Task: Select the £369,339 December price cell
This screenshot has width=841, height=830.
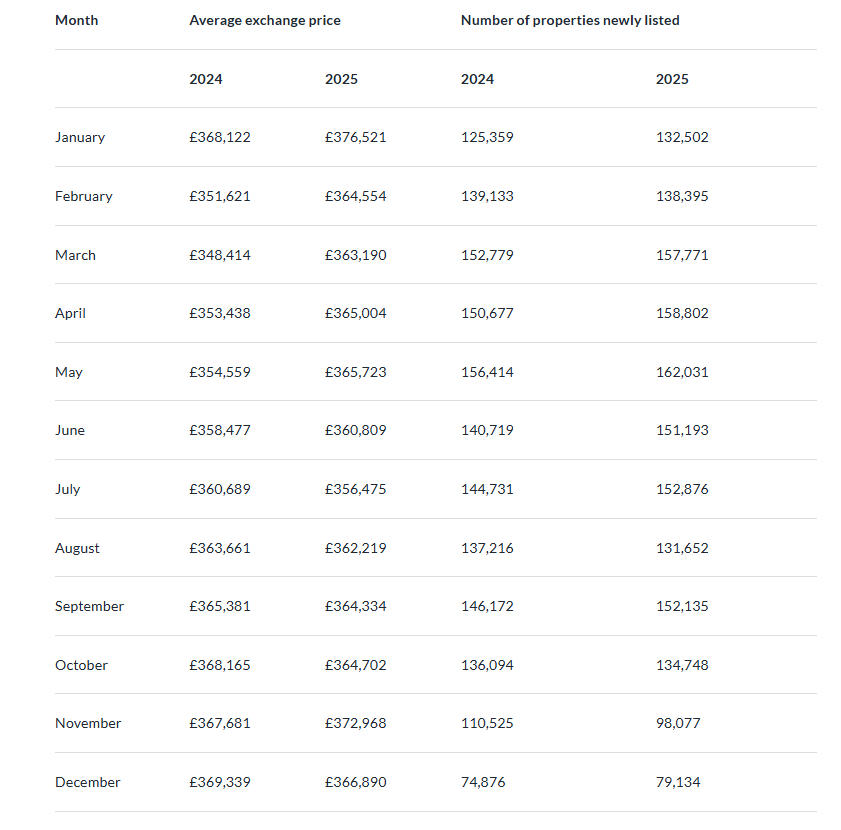Action: pyautogui.click(x=220, y=782)
